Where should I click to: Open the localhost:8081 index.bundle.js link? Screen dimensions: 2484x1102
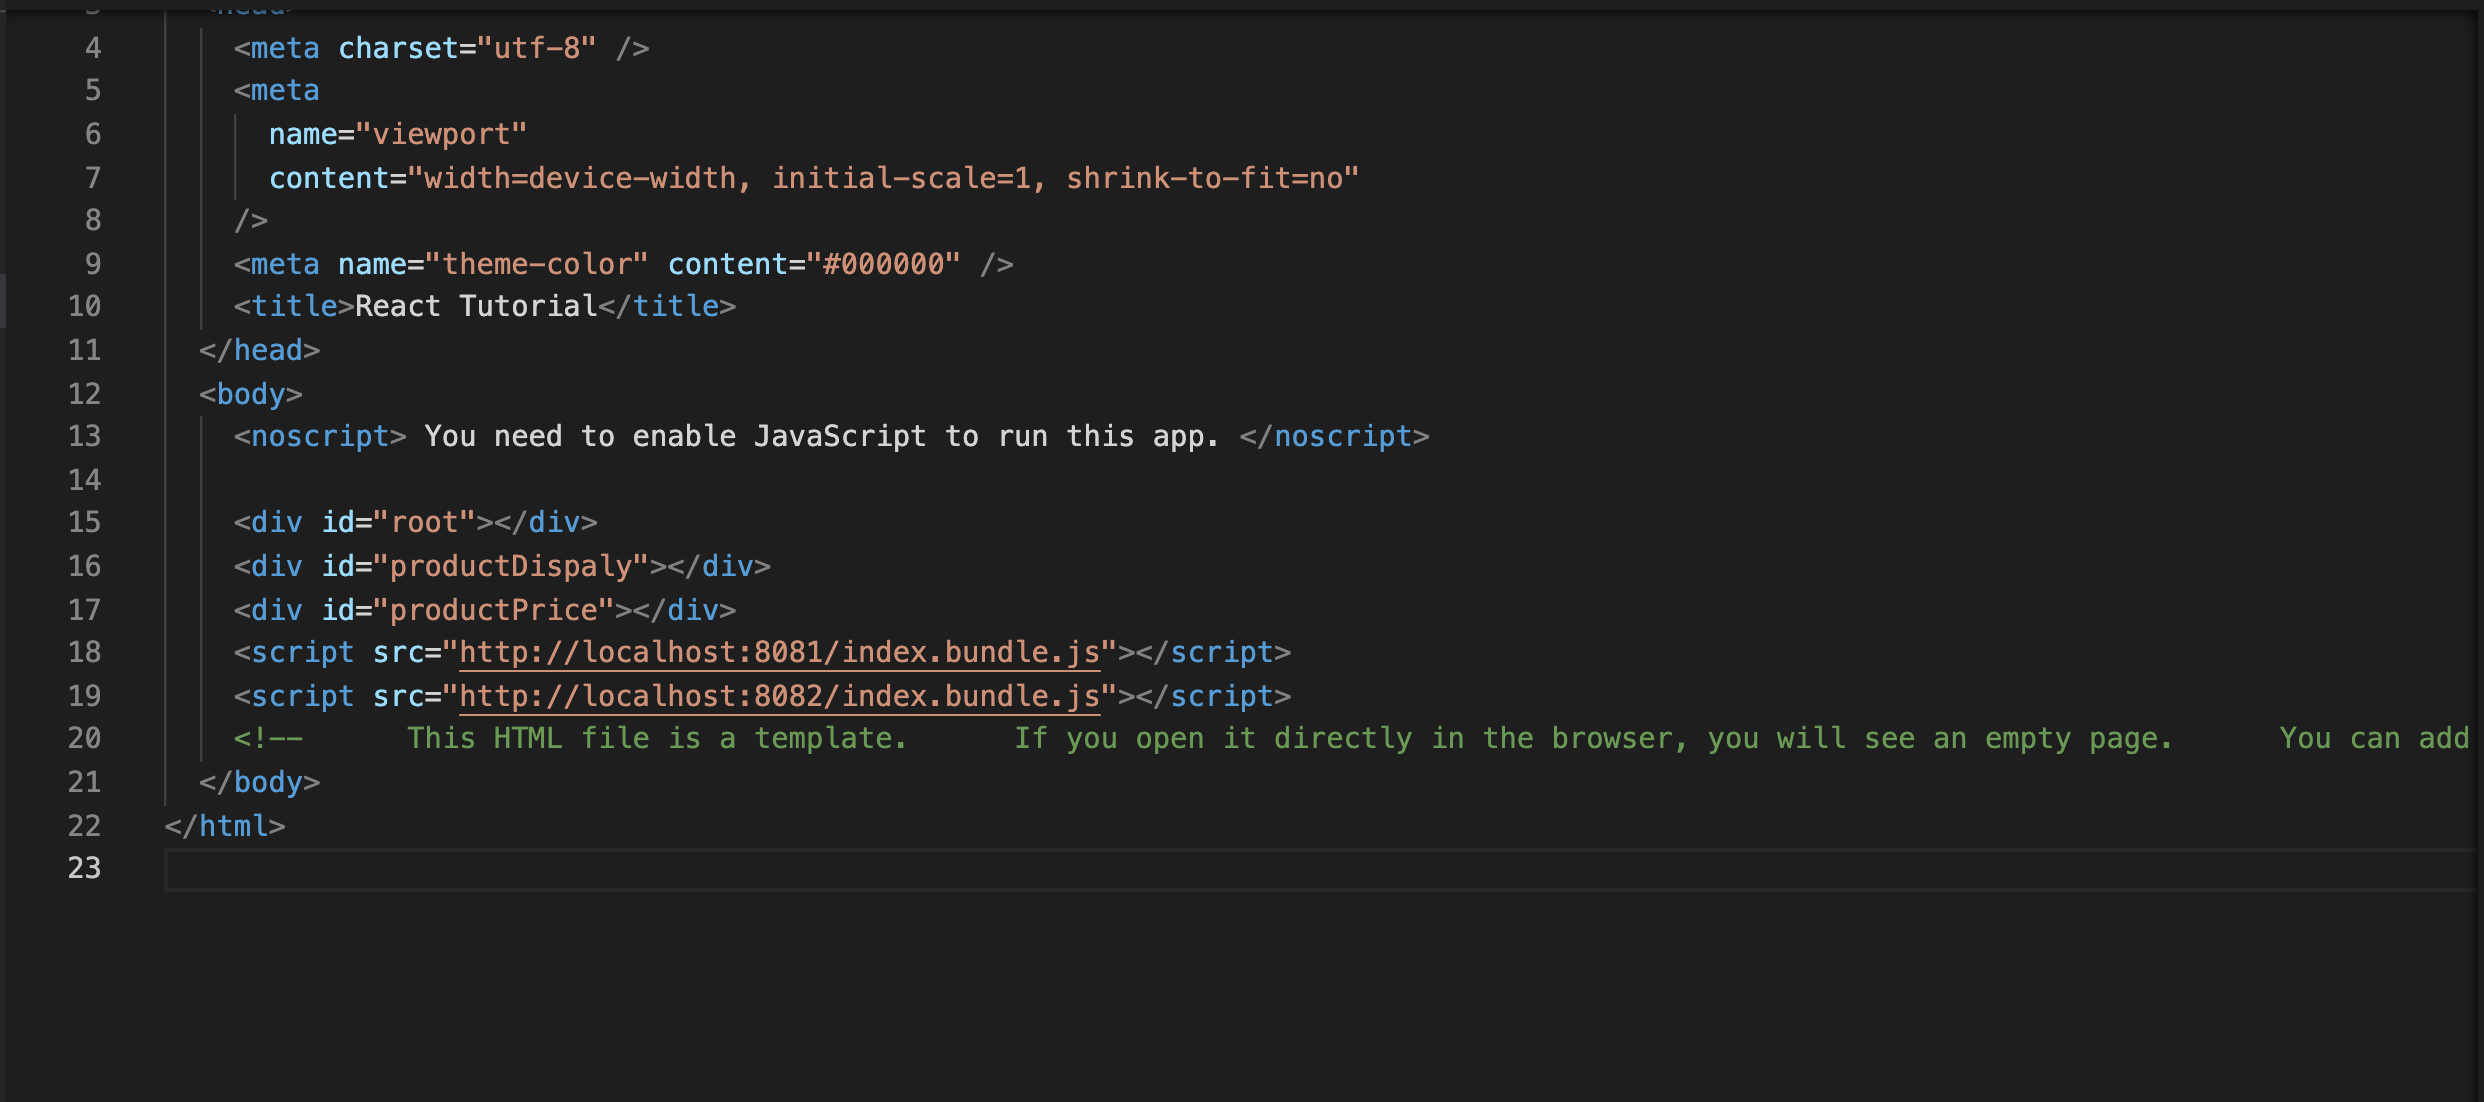779,652
